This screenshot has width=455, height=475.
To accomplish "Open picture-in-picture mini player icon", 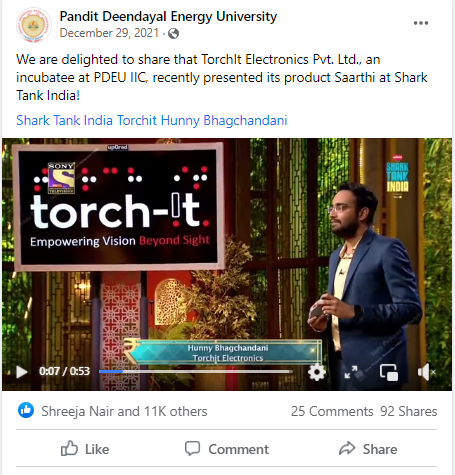I will click(389, 372).
